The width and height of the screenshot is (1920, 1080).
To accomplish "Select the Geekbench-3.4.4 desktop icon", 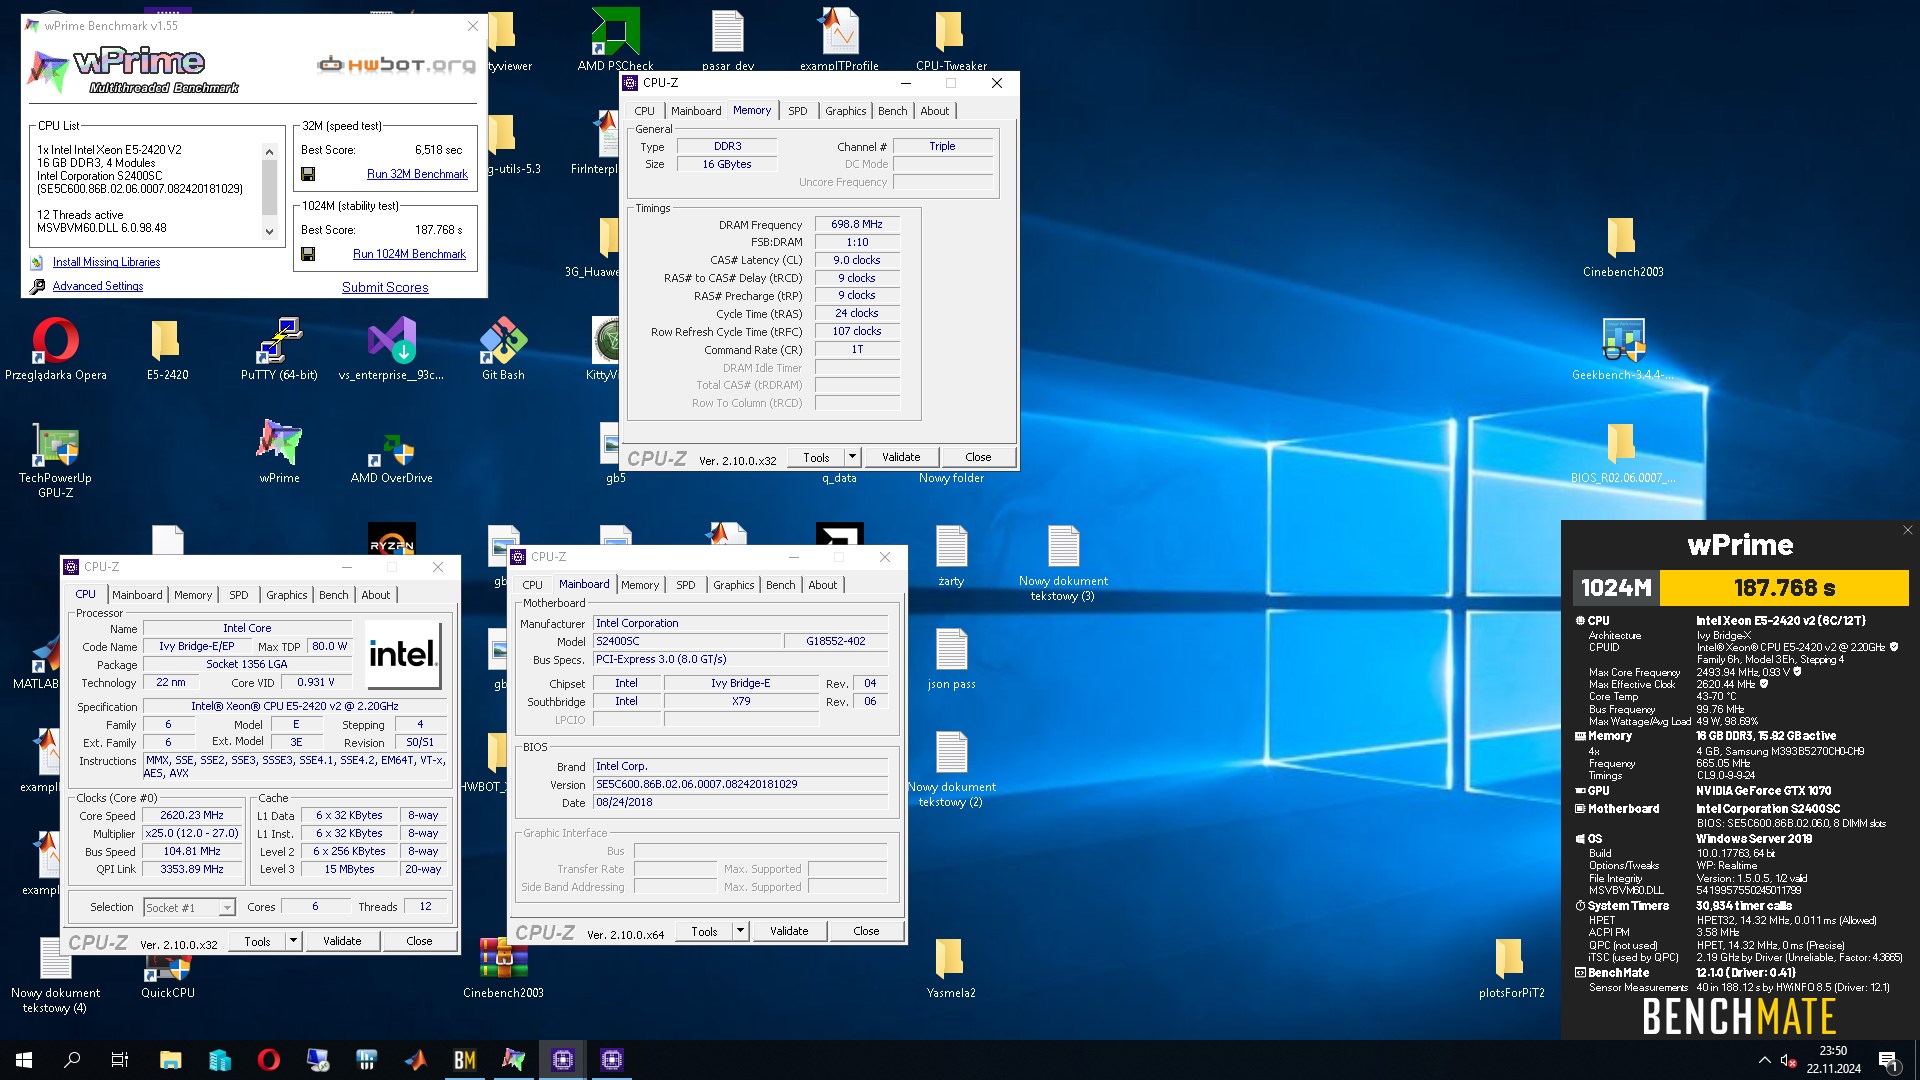I will coord(1623,350).
